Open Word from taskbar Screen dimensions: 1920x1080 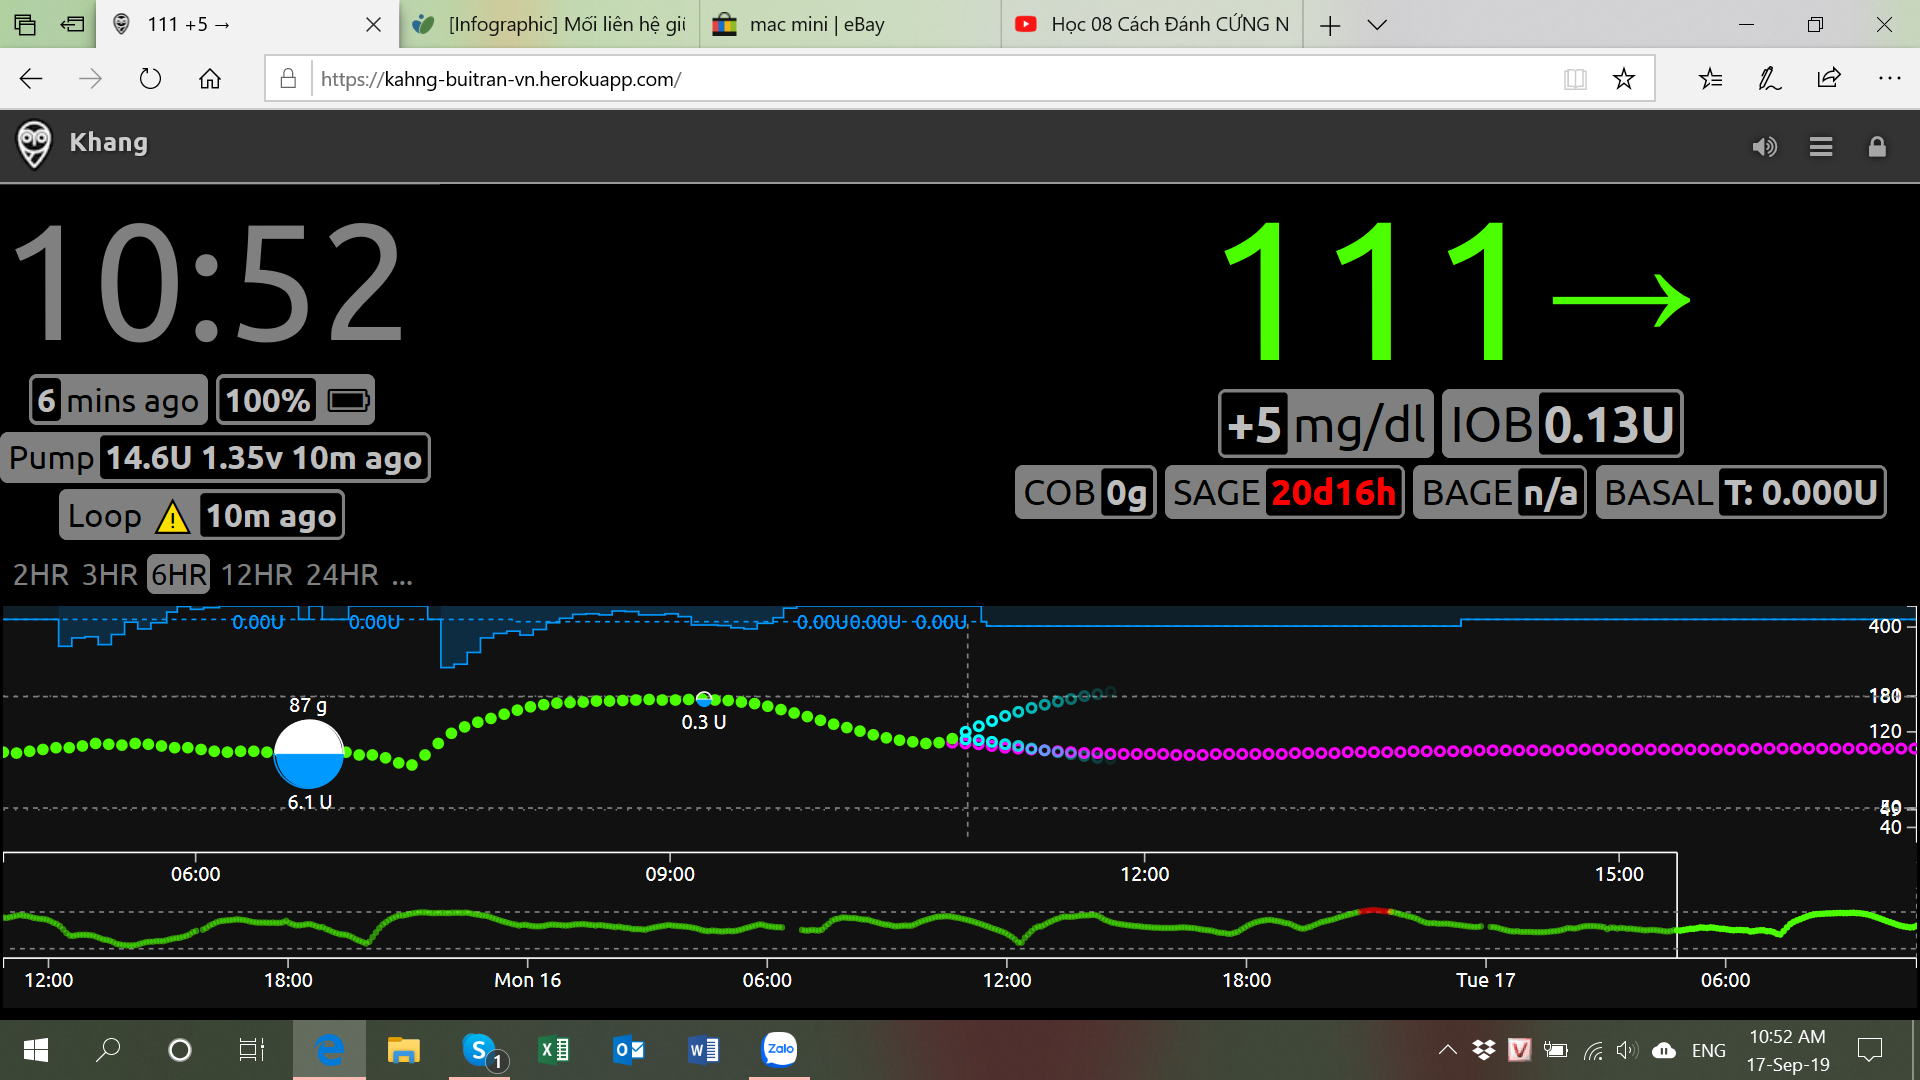click(x=704, y=1050)
